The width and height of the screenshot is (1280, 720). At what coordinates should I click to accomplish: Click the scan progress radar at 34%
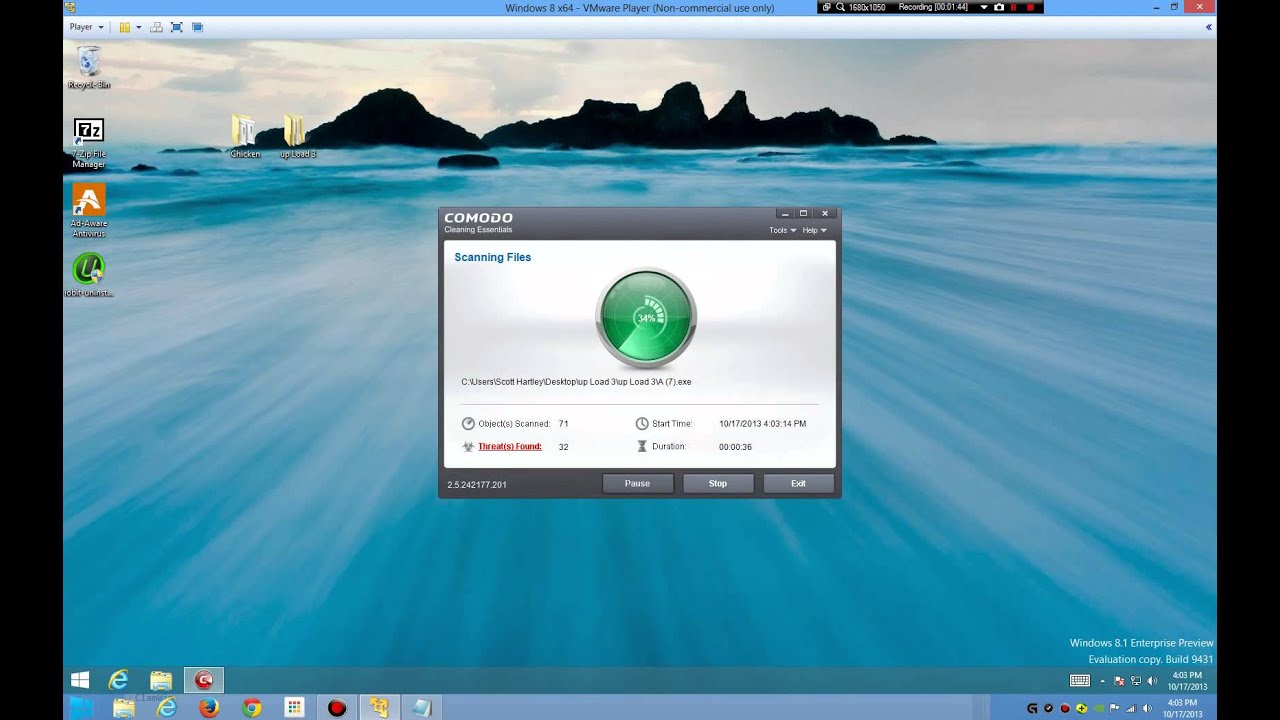(x=646, y=318)
